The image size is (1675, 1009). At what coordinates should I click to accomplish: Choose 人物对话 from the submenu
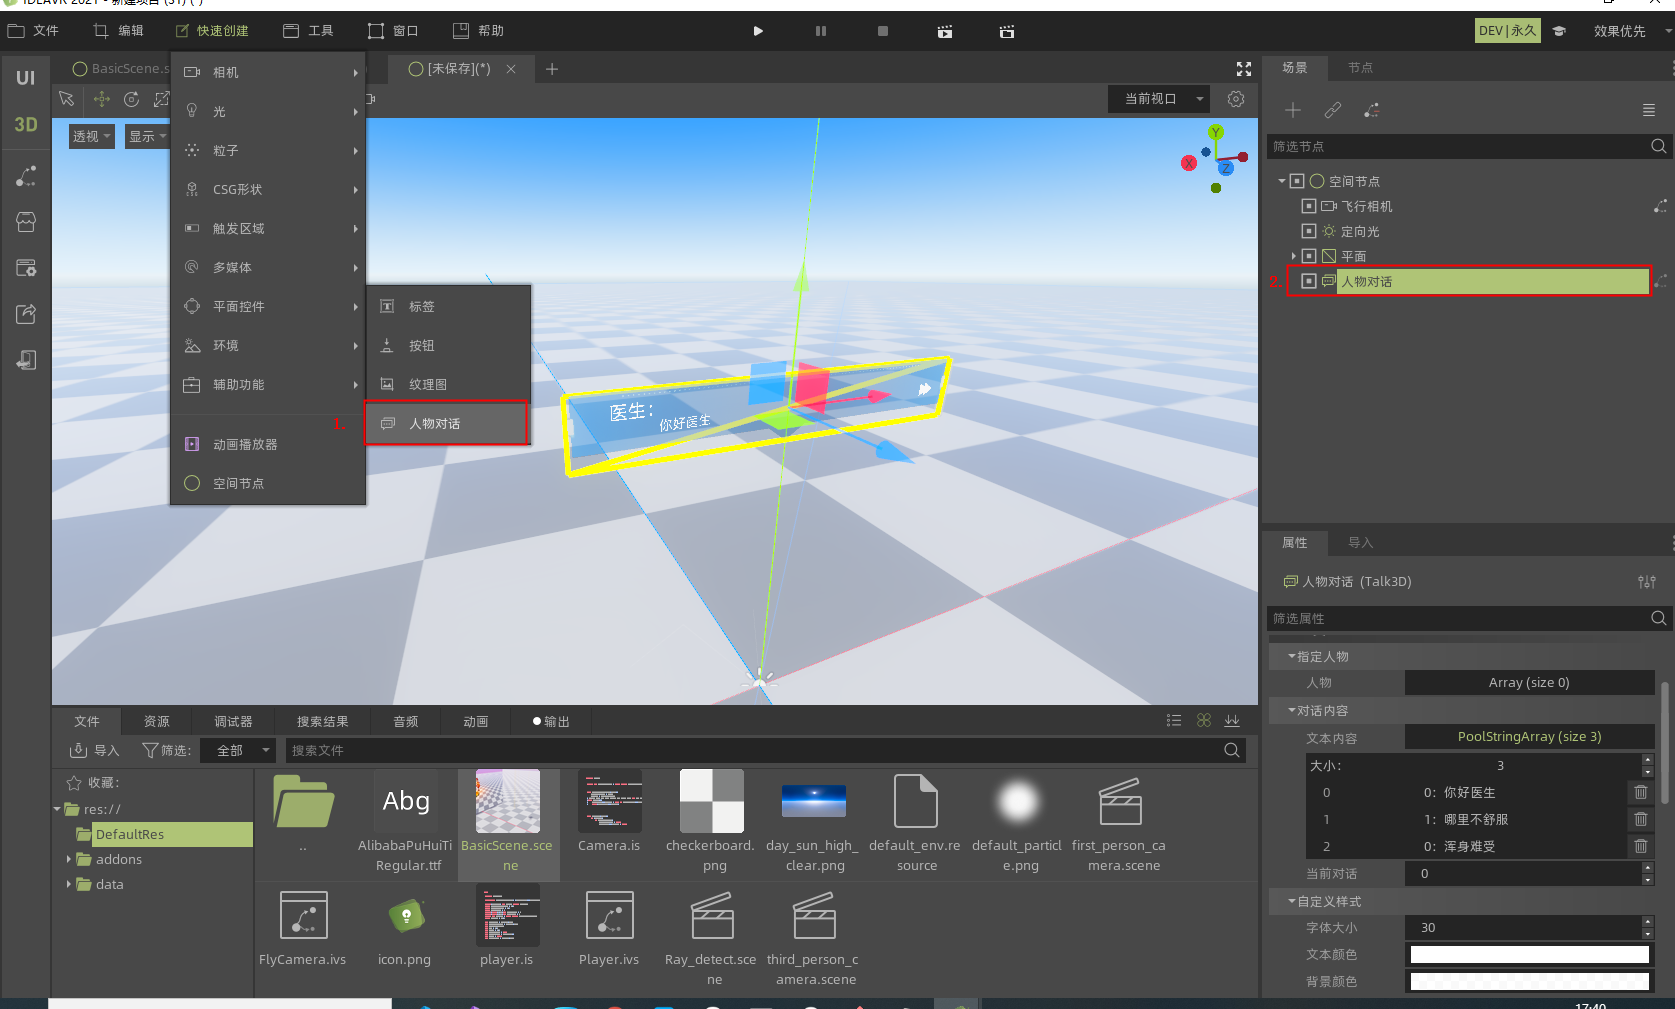pos(446,424)
